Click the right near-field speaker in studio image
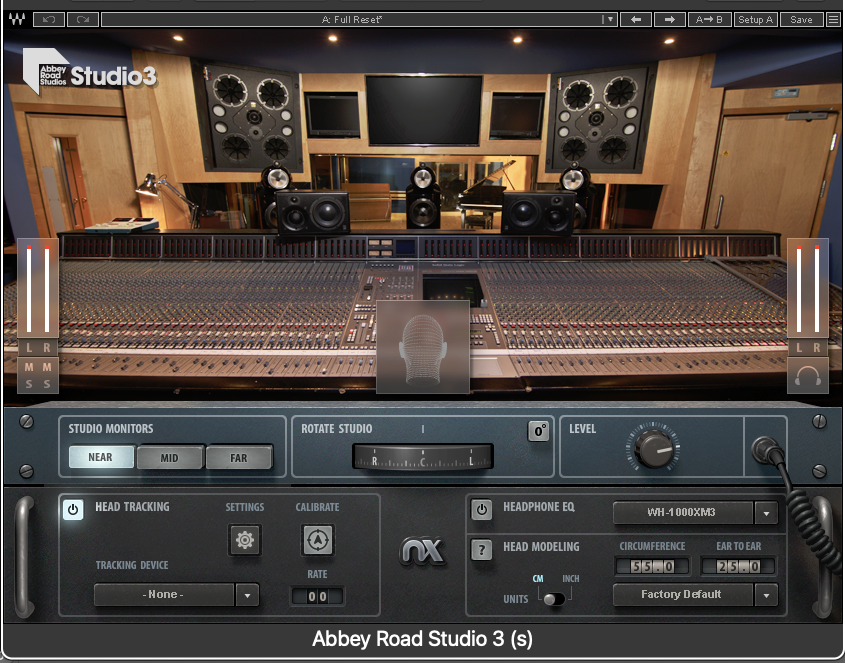The width and height of the screenshot is (845, 663). point(538,213)
